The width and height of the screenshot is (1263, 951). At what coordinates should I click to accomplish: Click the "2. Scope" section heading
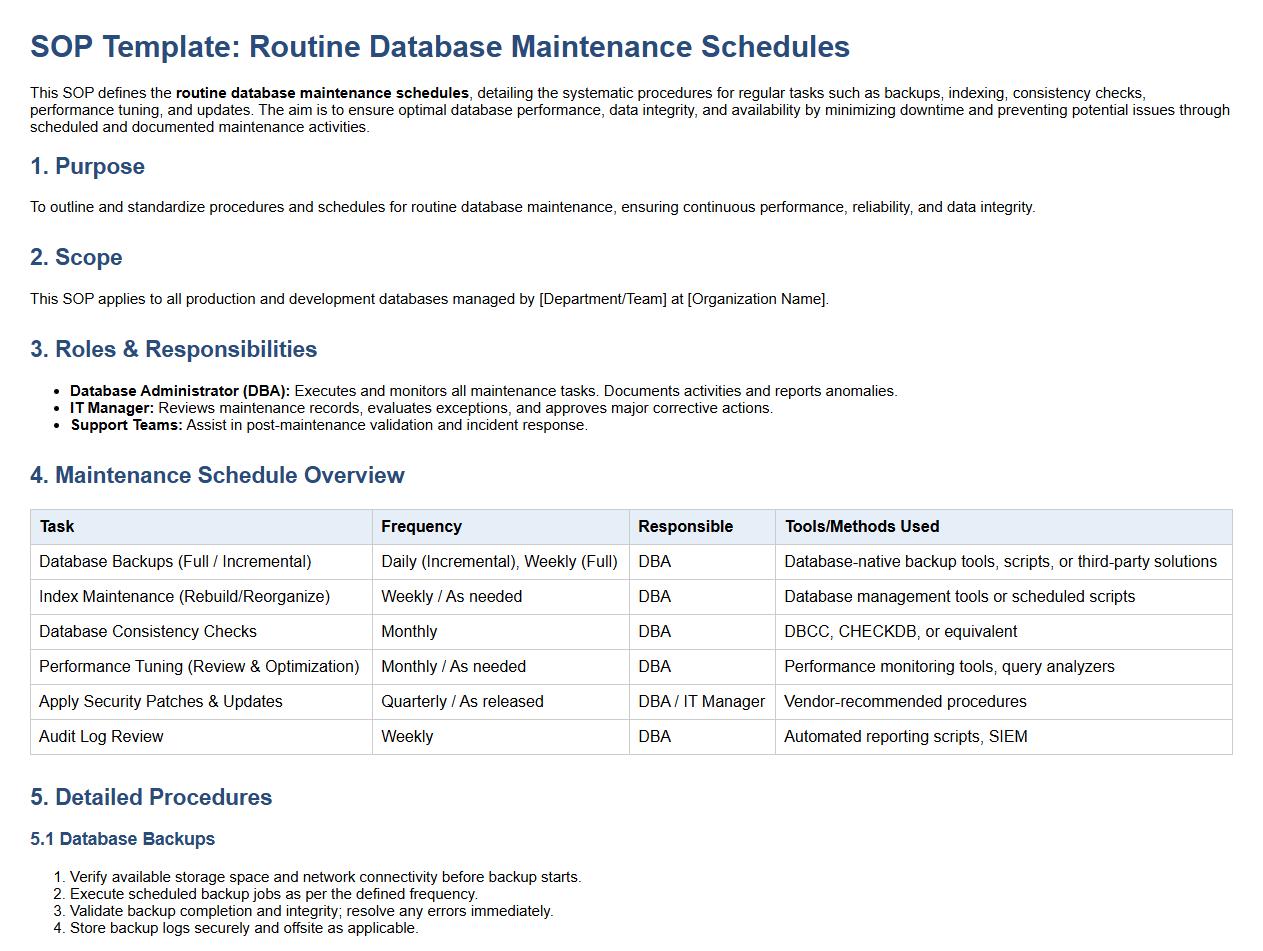click(76, 258)
